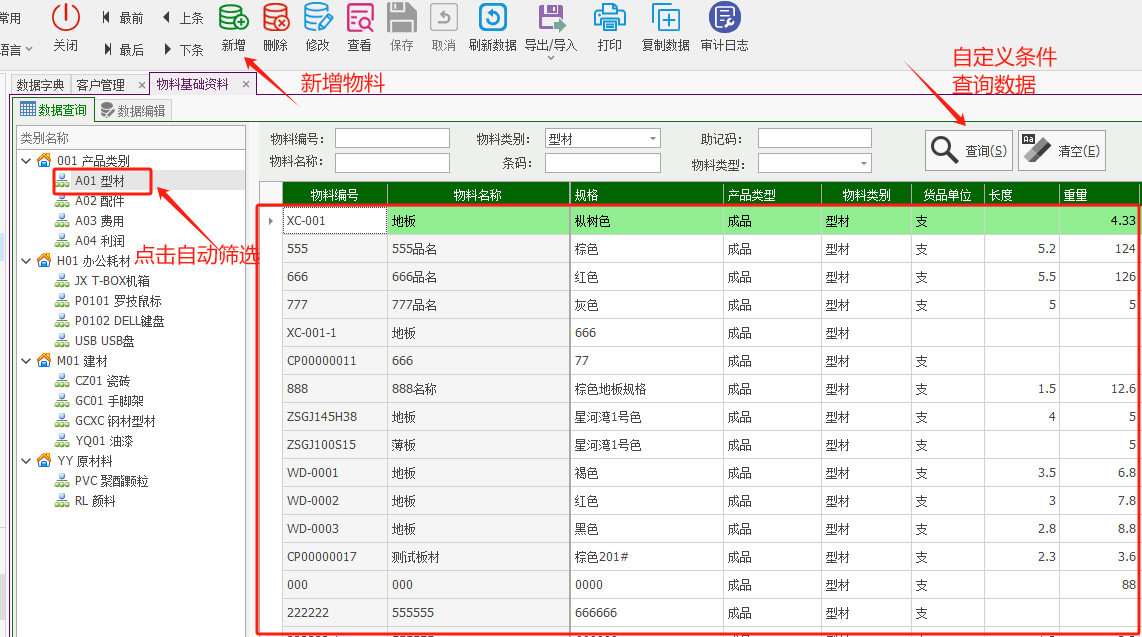Screen dimensions: 1142x637
Task: Select A01 型材 in category tree
Action: [x=100, y=181]
